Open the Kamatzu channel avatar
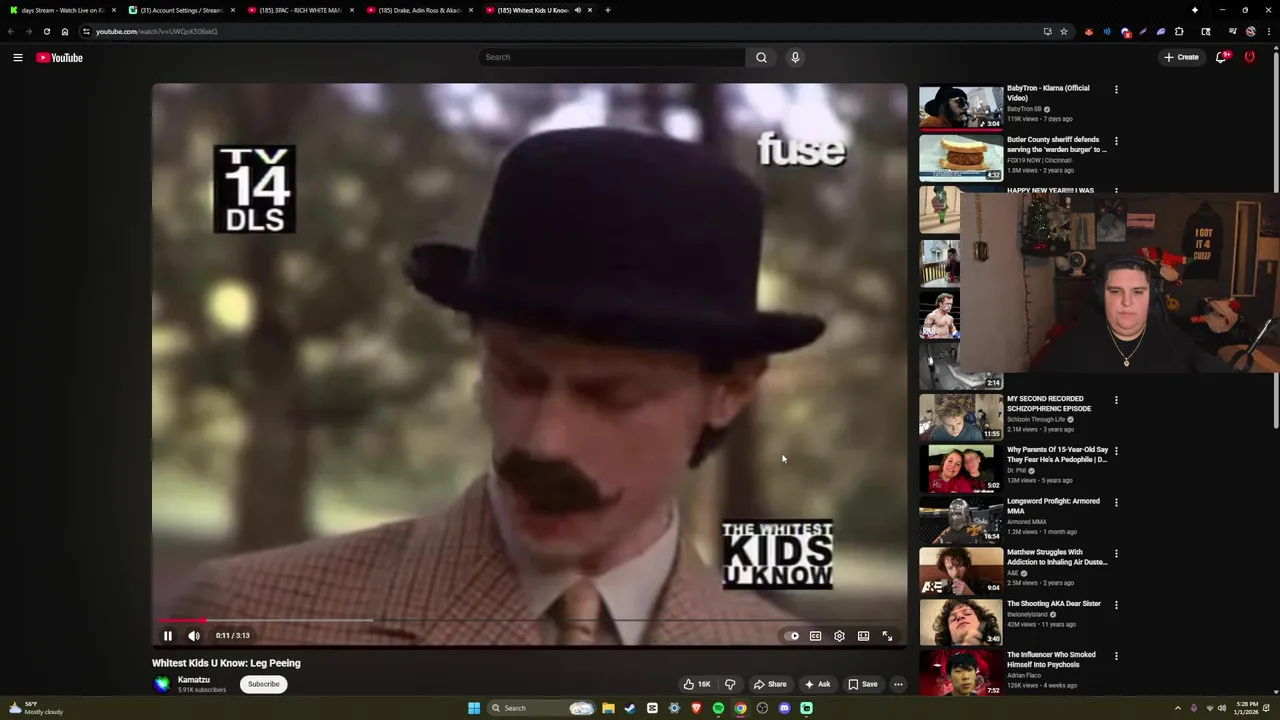Viewport: 1280px width, 720px height. coord(162,684)
